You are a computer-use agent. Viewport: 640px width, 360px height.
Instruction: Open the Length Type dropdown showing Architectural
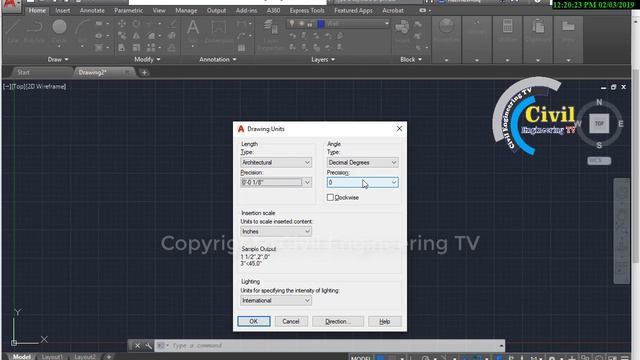[276, 162]
